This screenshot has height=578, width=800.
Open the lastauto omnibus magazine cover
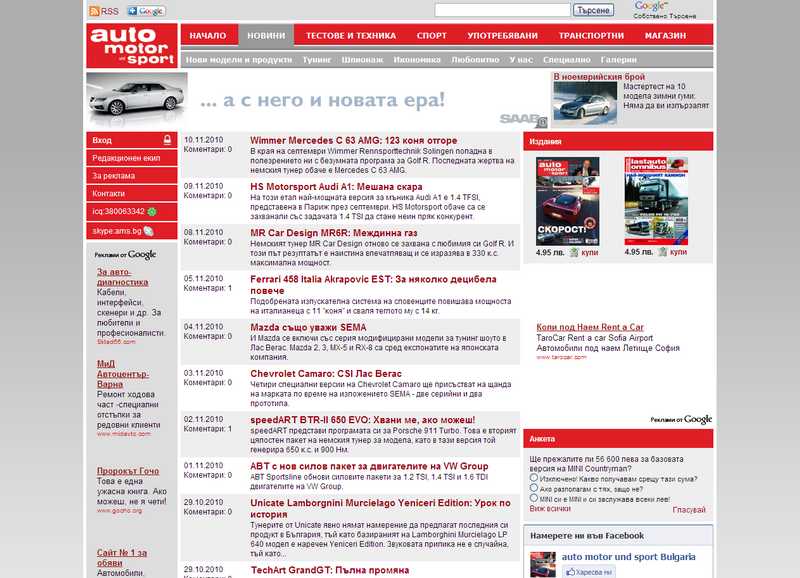coord(656,201)
